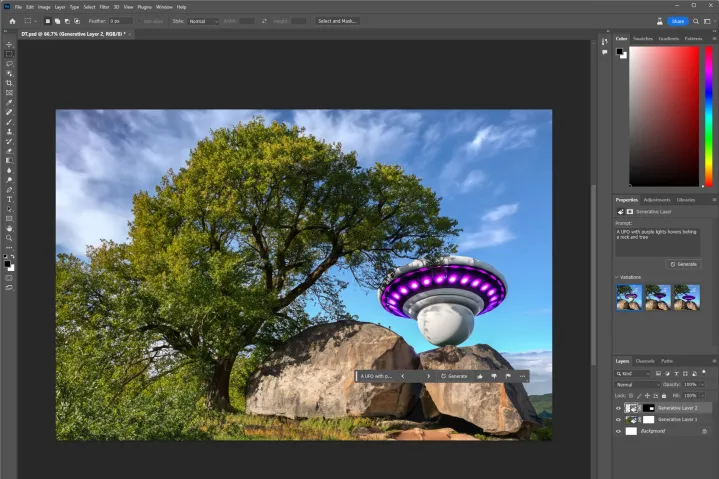
Task: Collapse the Variations section
Action: [x=617, y=277]
